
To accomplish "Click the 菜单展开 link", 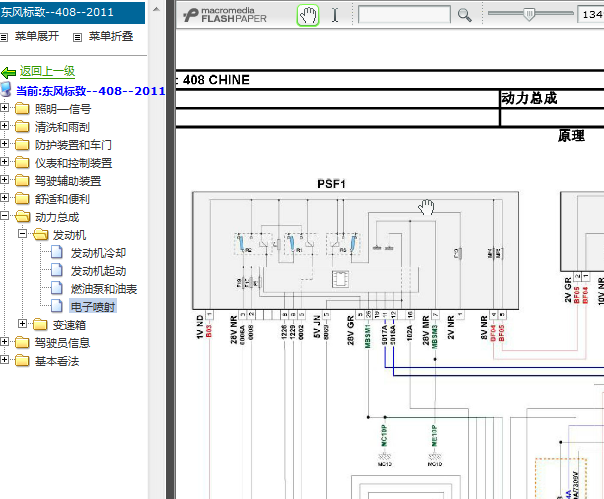I will tap(37, 36).
